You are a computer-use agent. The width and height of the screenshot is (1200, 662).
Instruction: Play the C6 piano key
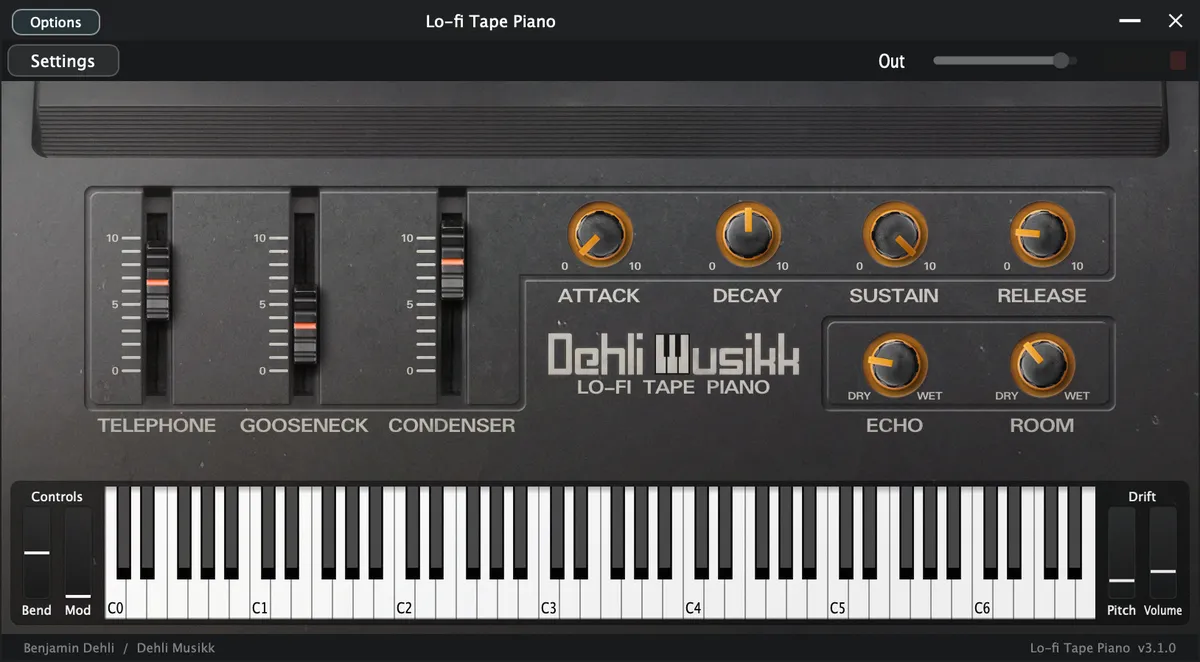point(983,600)
